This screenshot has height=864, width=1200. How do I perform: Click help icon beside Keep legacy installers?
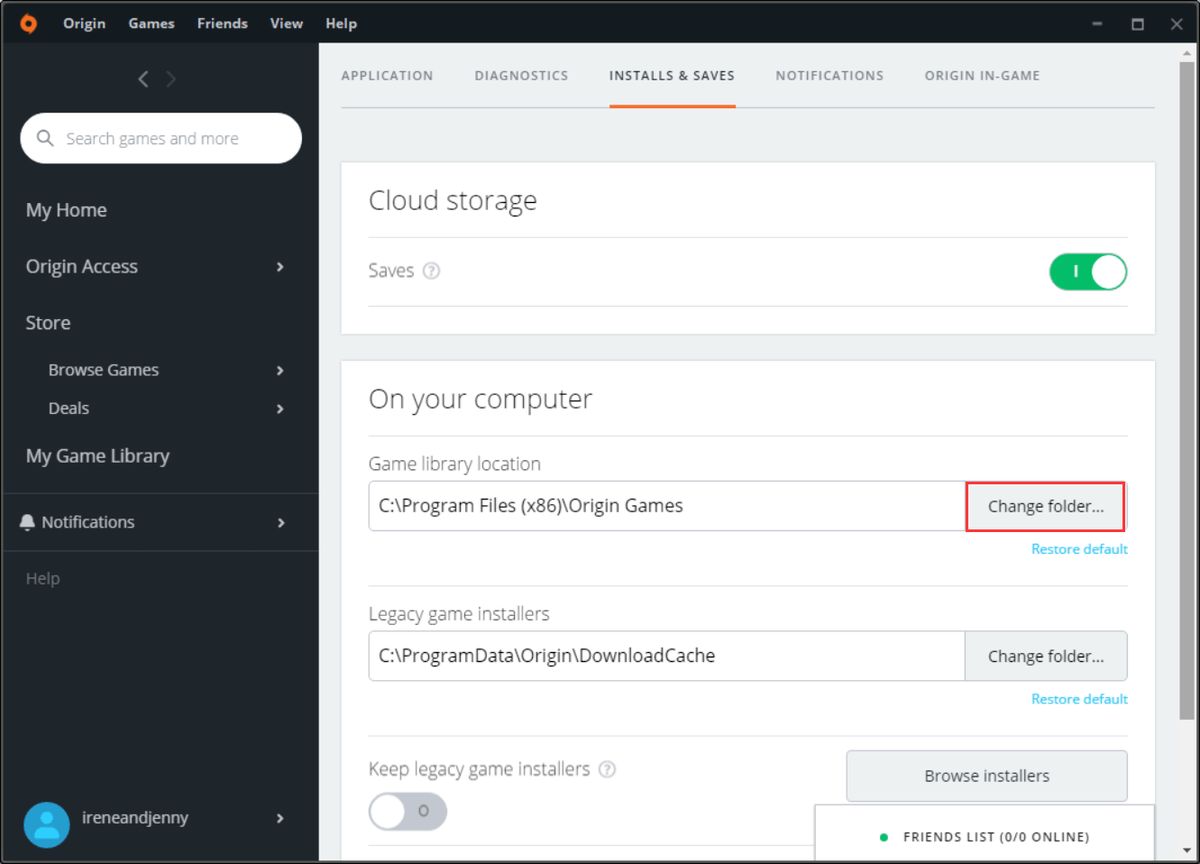607,769
